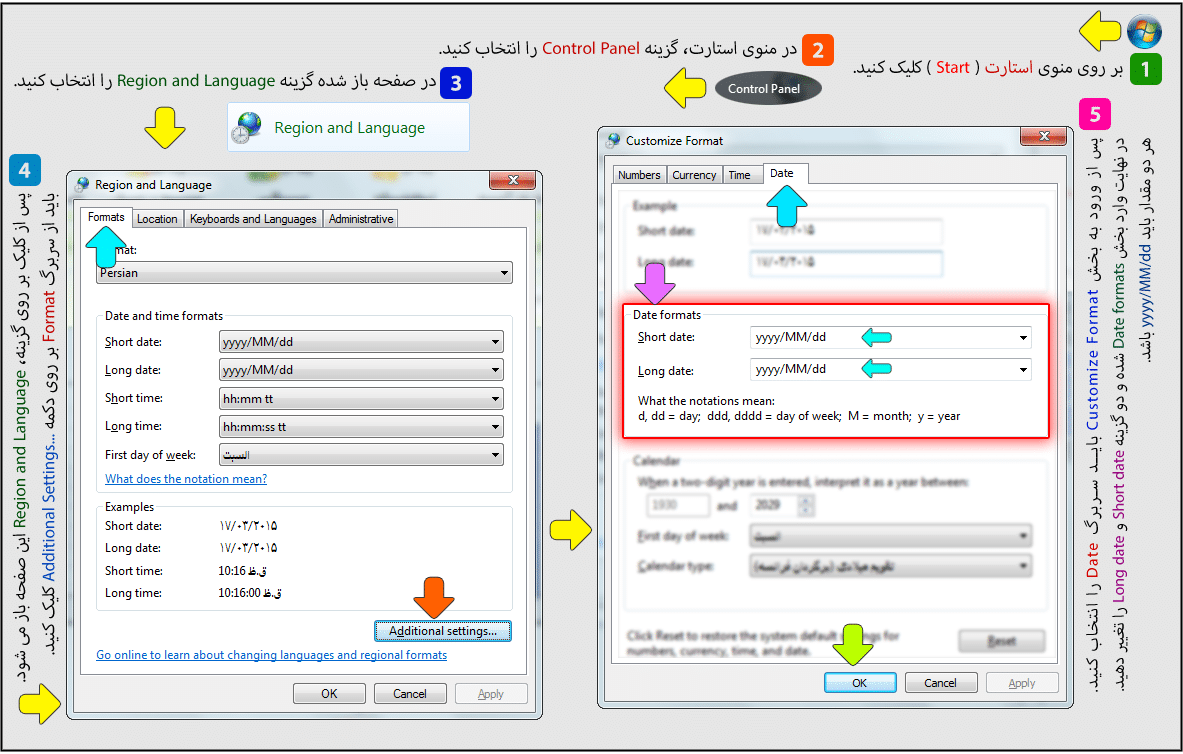Open the Region and Language item
1183x754 pixels.
point(349,128)
